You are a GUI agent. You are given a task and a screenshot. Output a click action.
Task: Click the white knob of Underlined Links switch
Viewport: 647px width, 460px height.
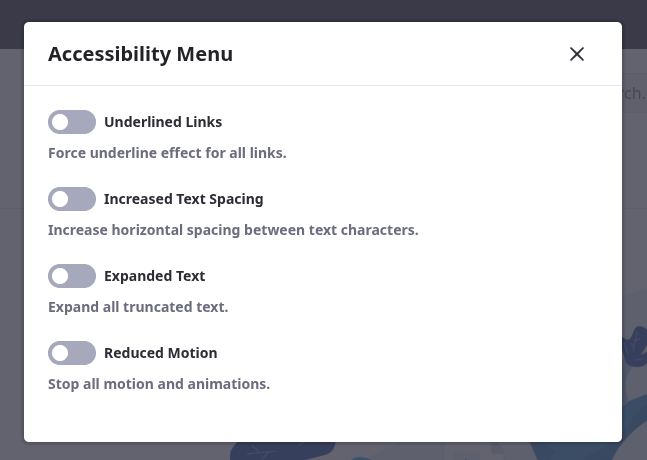point(60,122)
